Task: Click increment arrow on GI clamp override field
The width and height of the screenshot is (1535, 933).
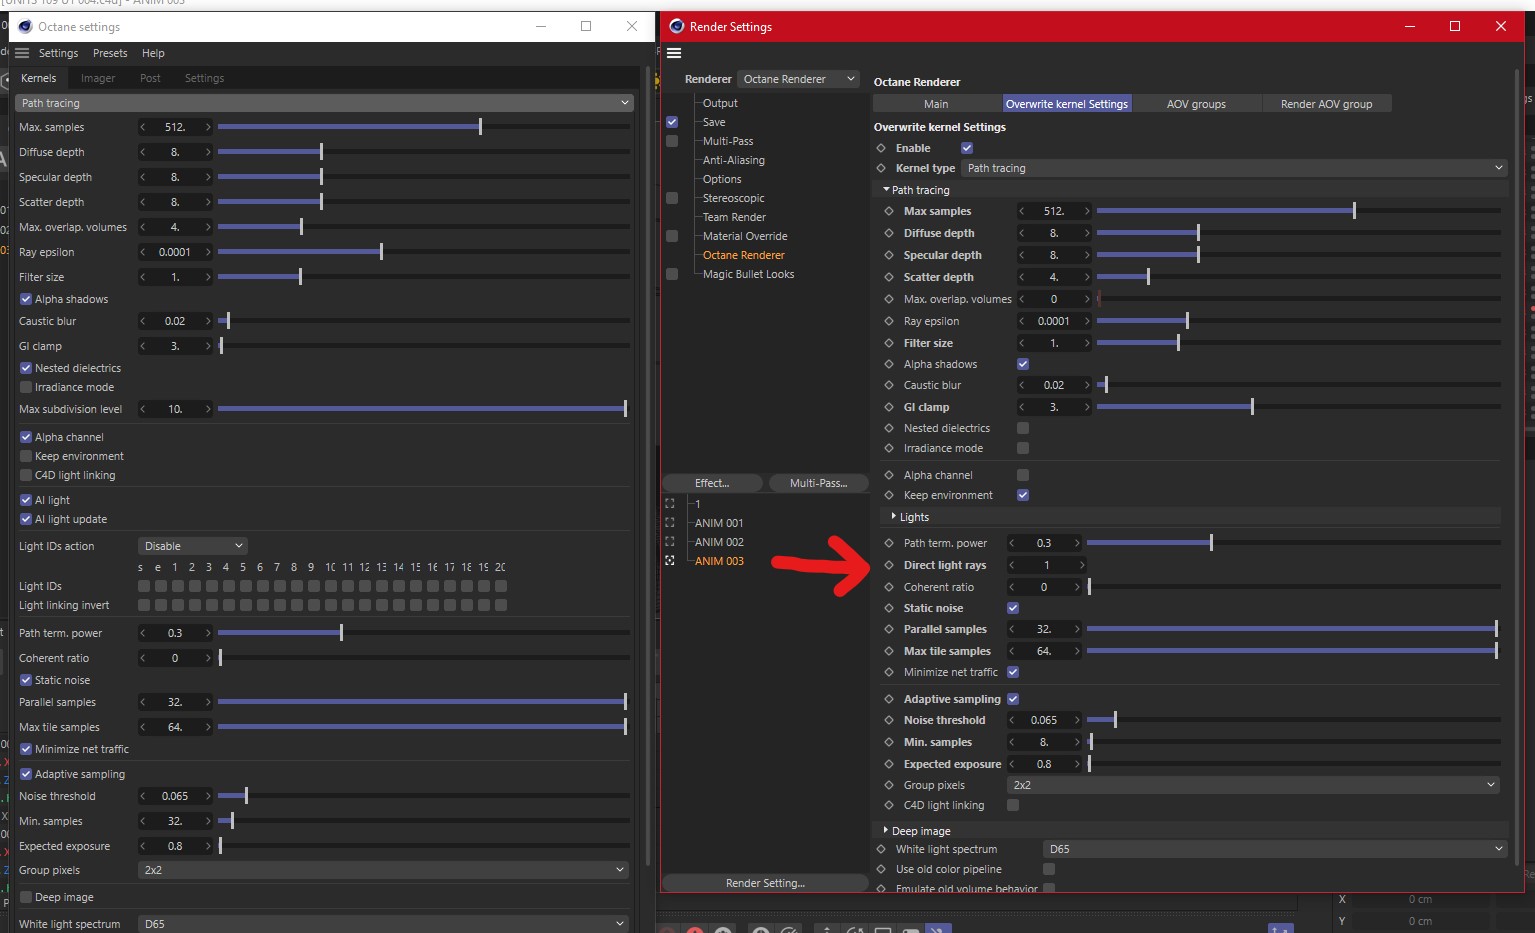Action: pos(1087,407)
